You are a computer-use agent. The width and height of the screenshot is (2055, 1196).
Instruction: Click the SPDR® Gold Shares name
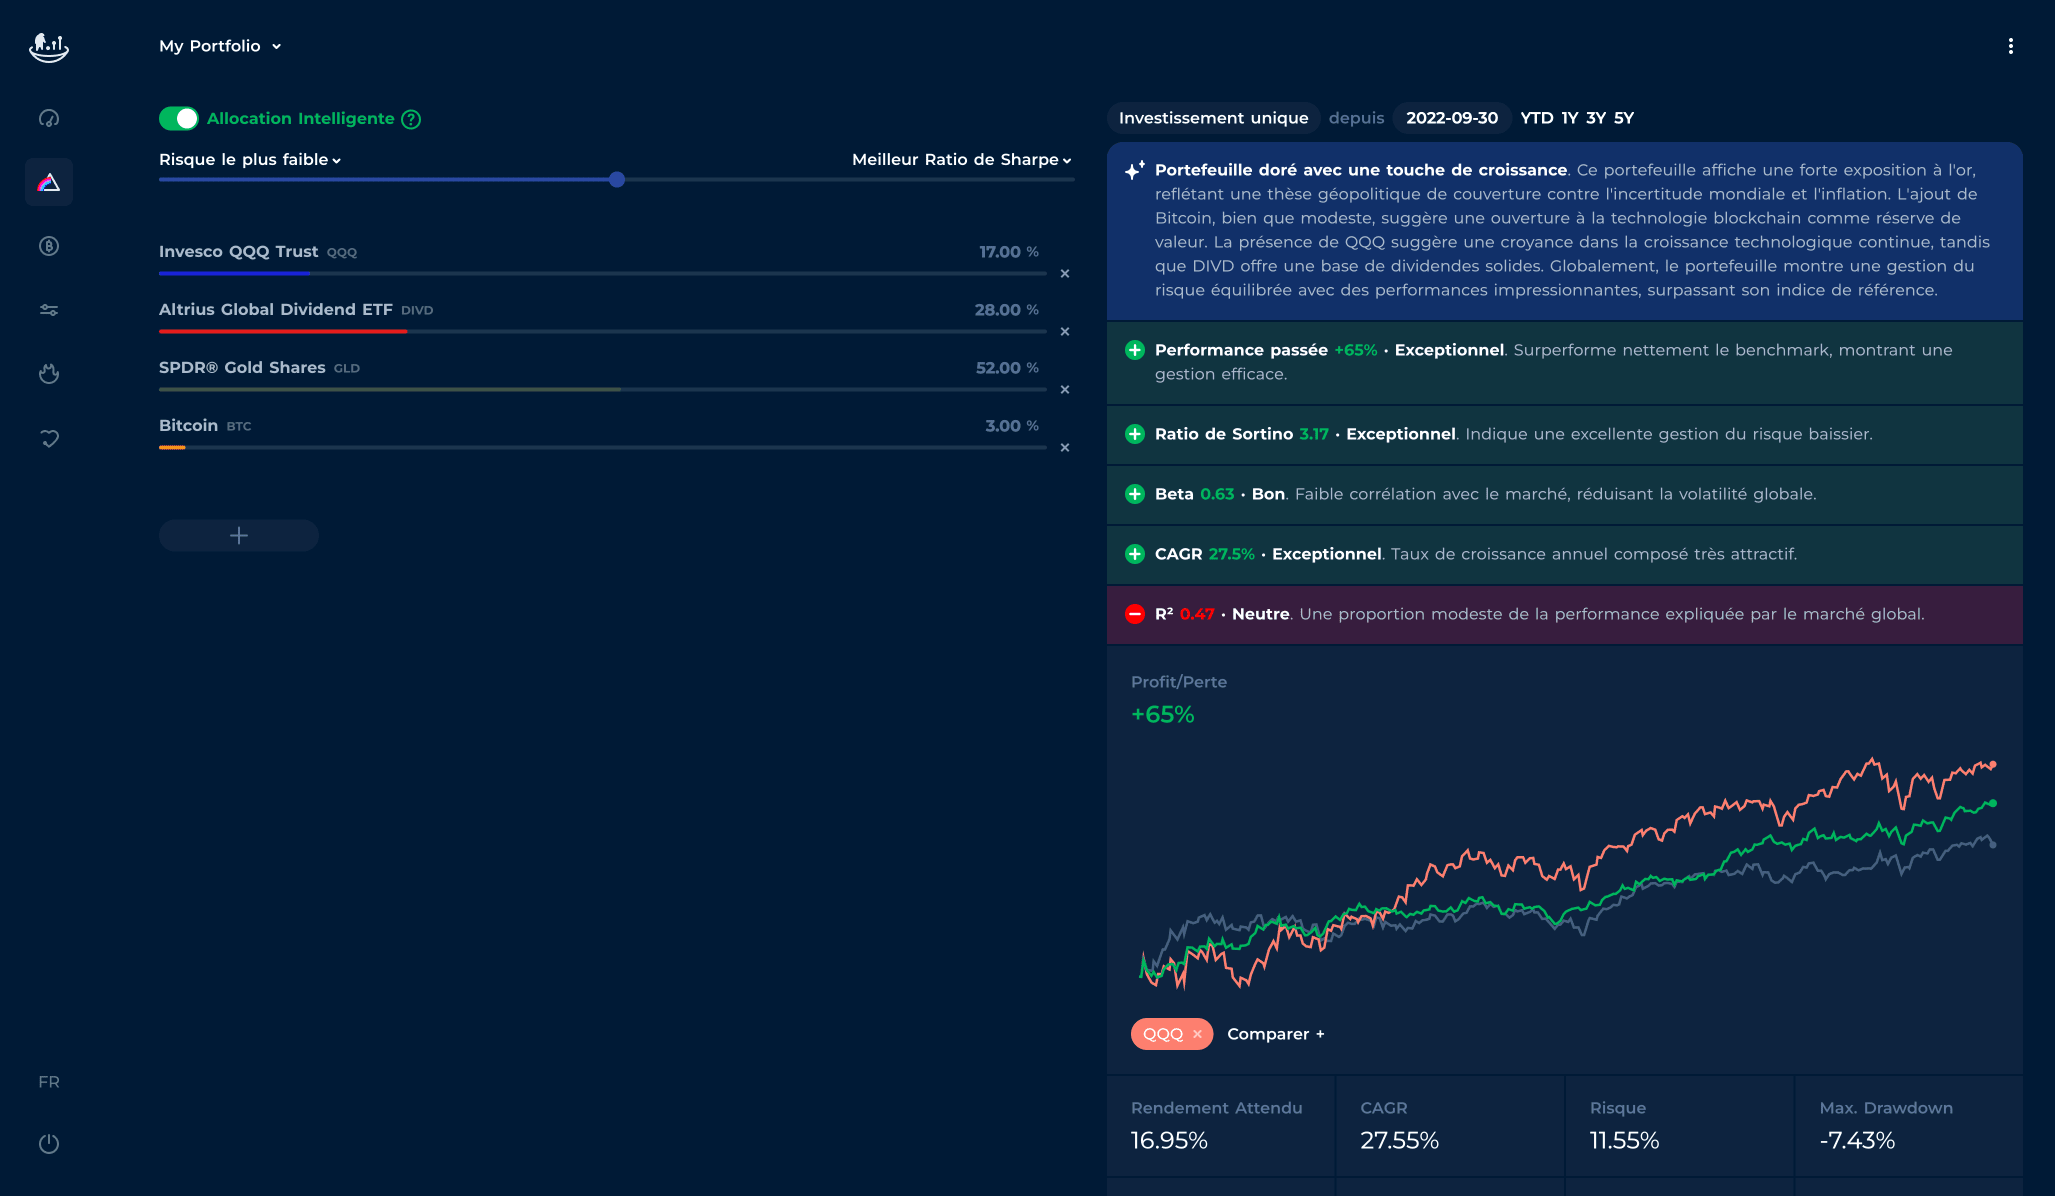coord(242,368)
